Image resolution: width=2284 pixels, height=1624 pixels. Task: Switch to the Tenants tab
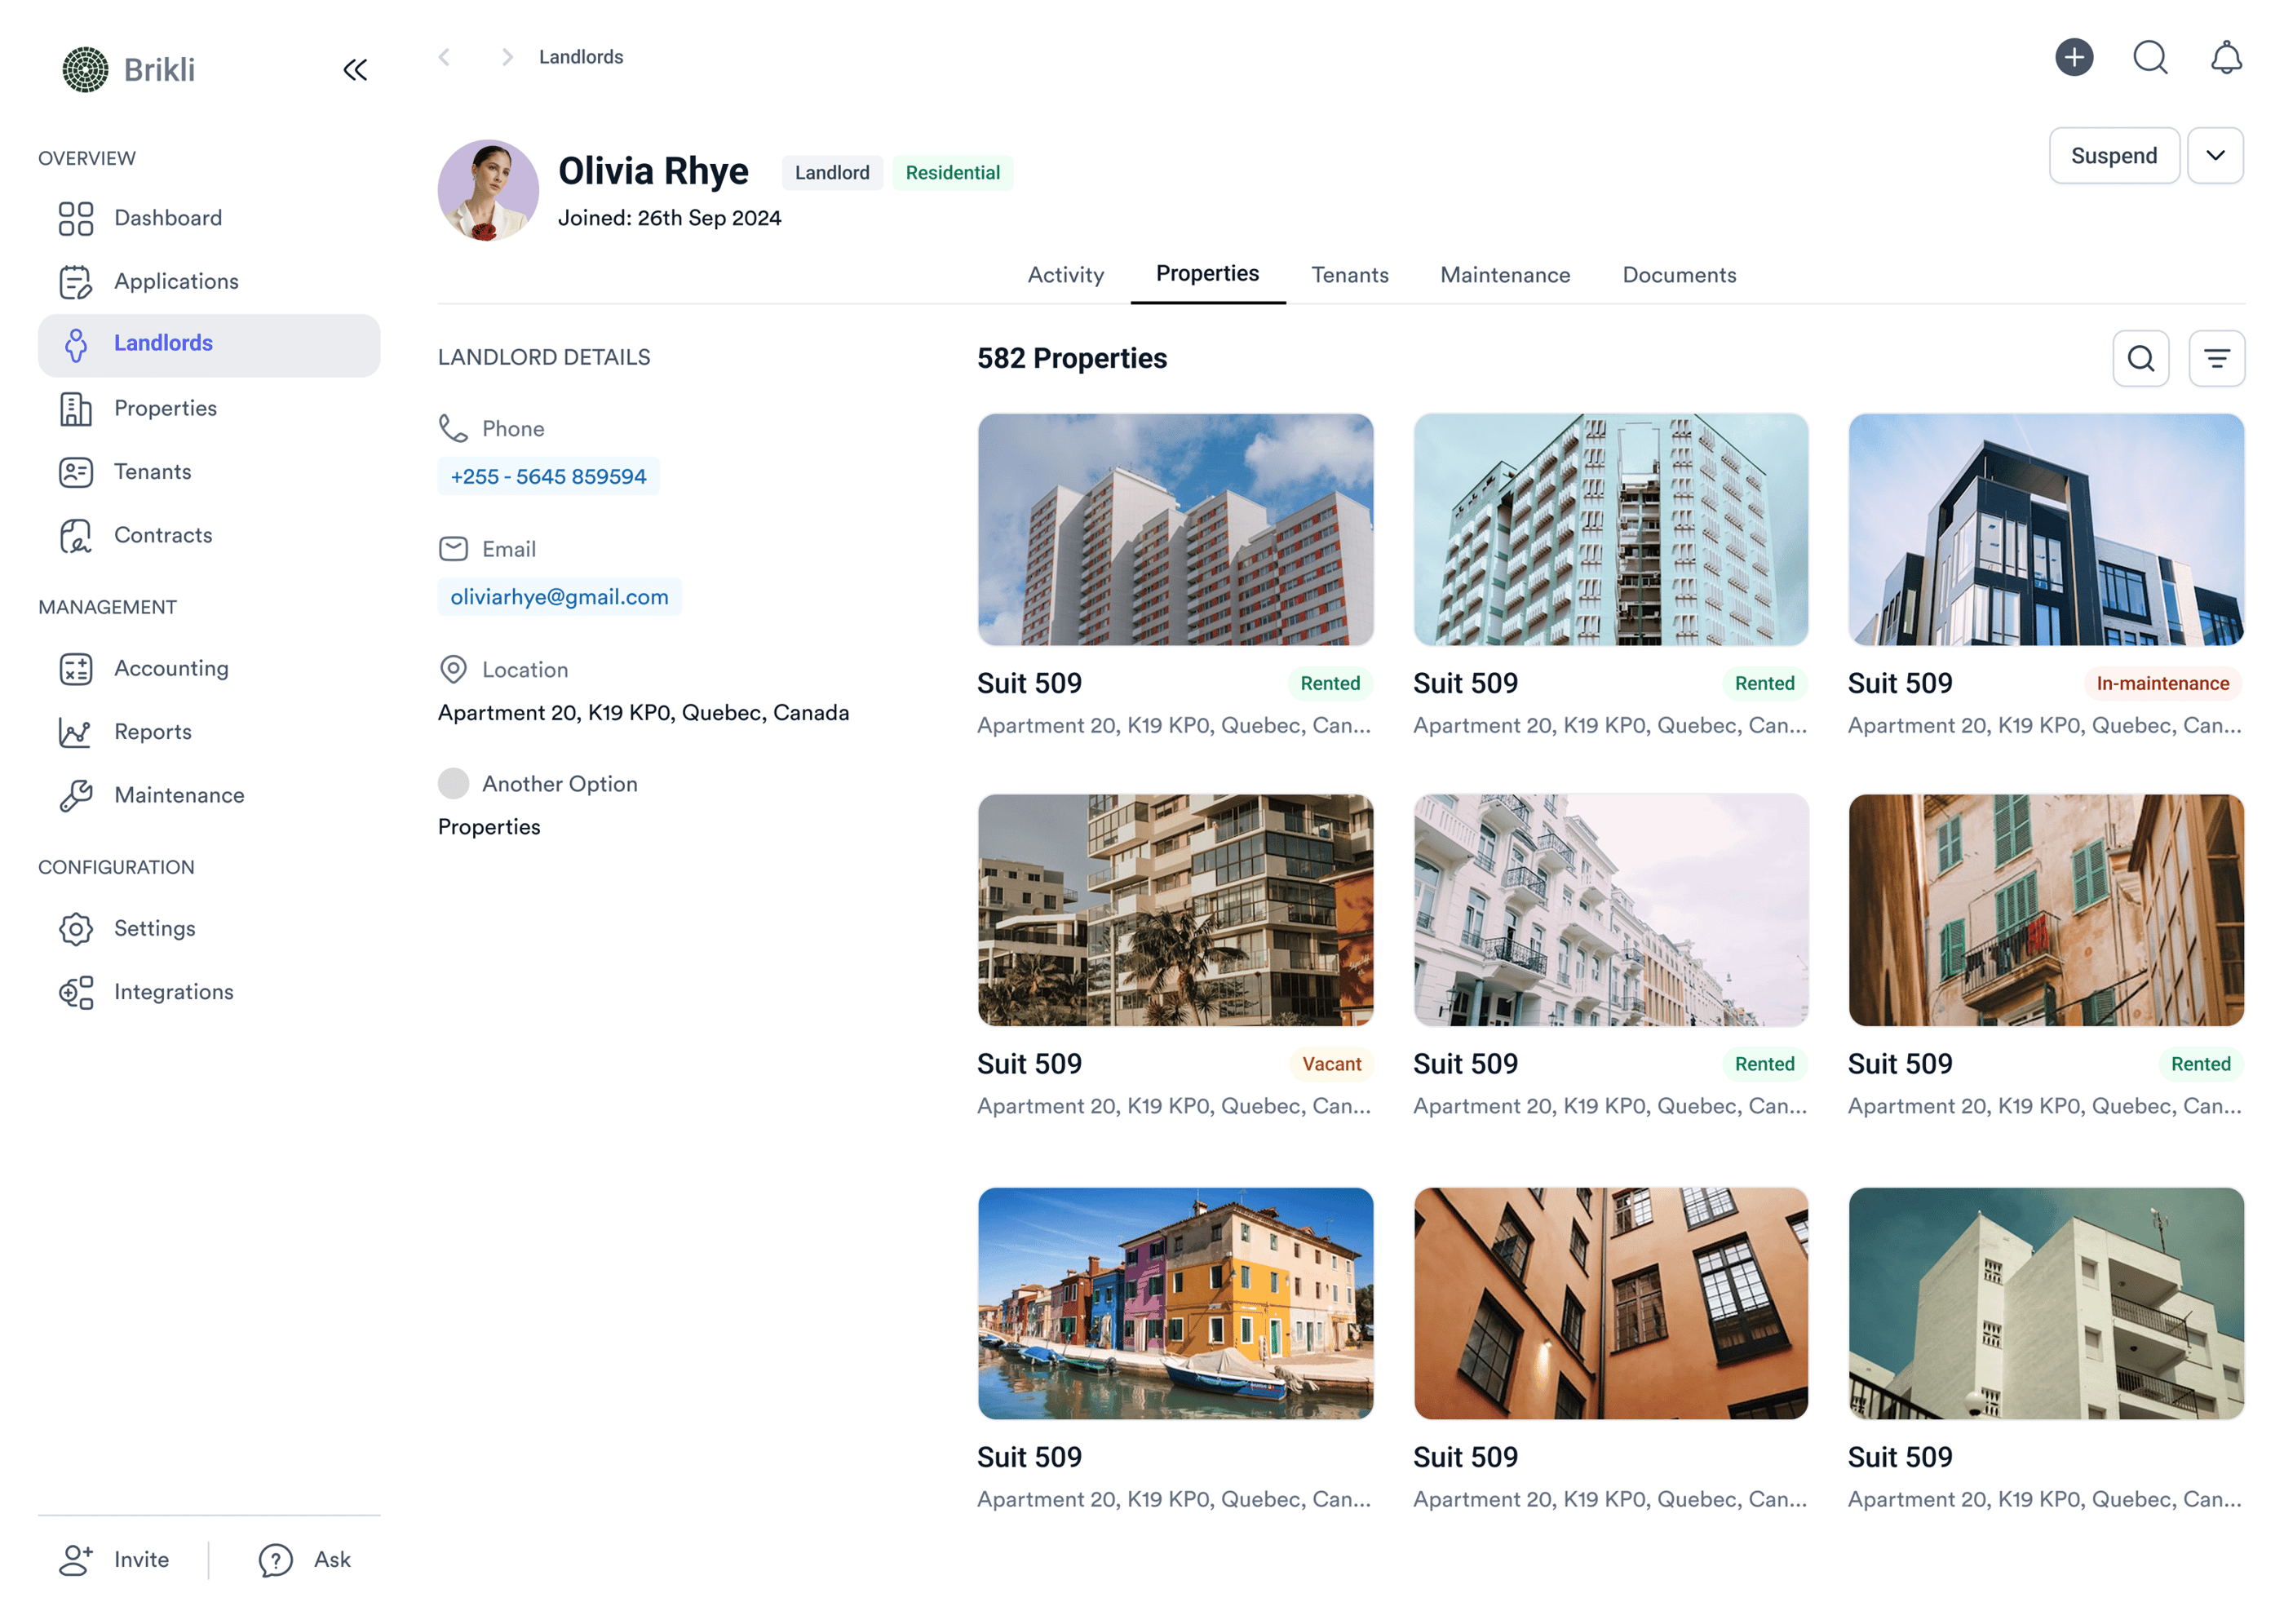(1349, 275)
